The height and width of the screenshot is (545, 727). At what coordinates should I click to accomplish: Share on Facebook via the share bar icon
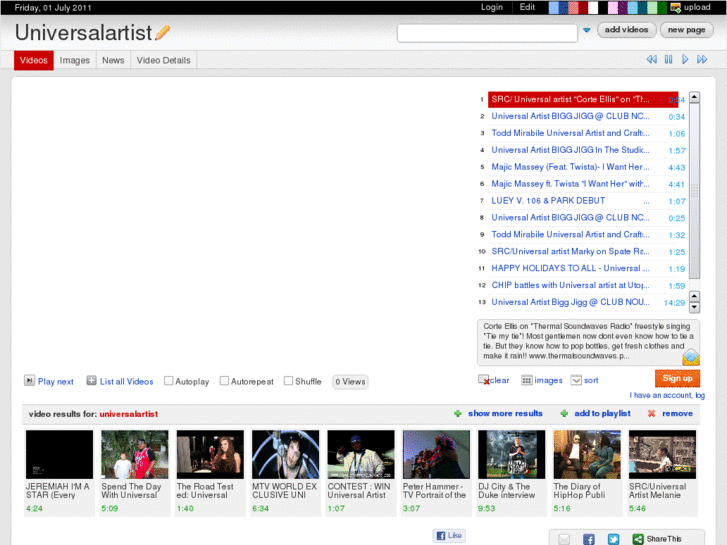(589, 539)
